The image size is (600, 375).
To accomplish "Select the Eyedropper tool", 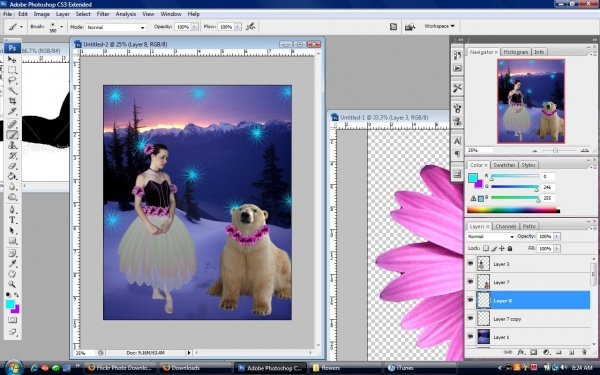I will 12,264.
